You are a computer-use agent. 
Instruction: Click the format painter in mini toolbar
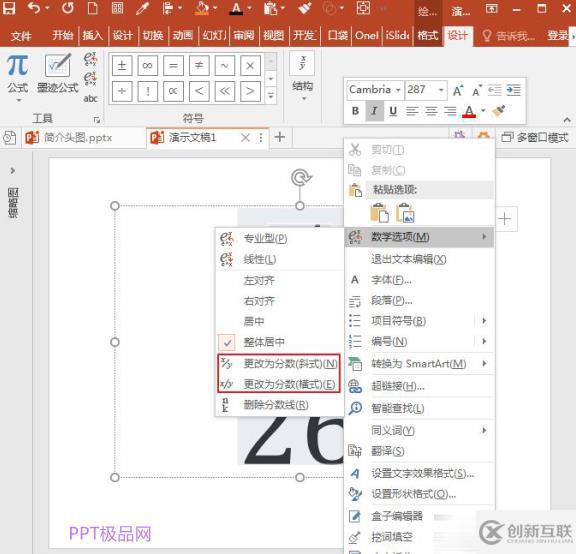(499, 111)
